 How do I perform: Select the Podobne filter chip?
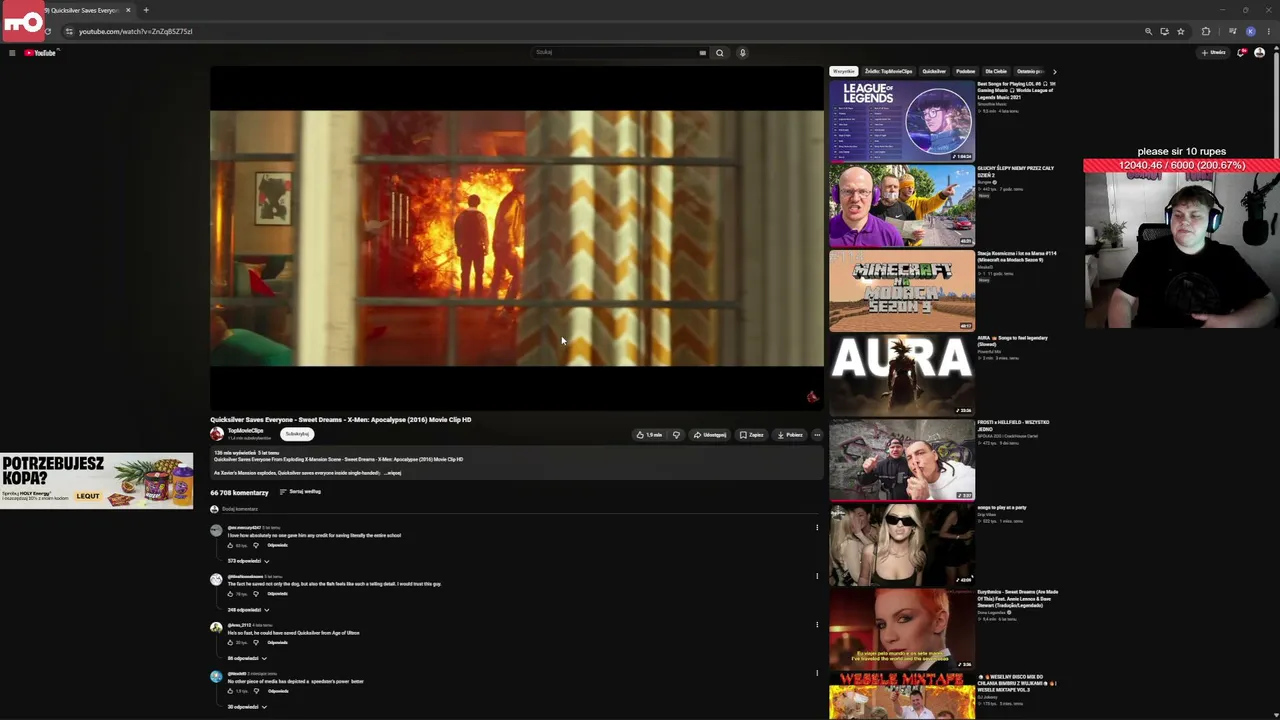click(965, 72)
